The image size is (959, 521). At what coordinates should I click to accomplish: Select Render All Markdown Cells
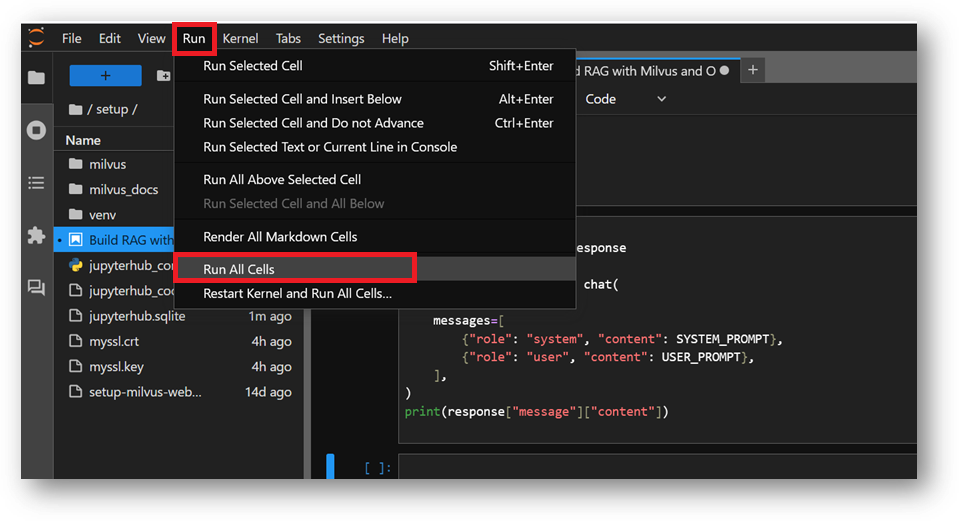click(x=280, y=237)
